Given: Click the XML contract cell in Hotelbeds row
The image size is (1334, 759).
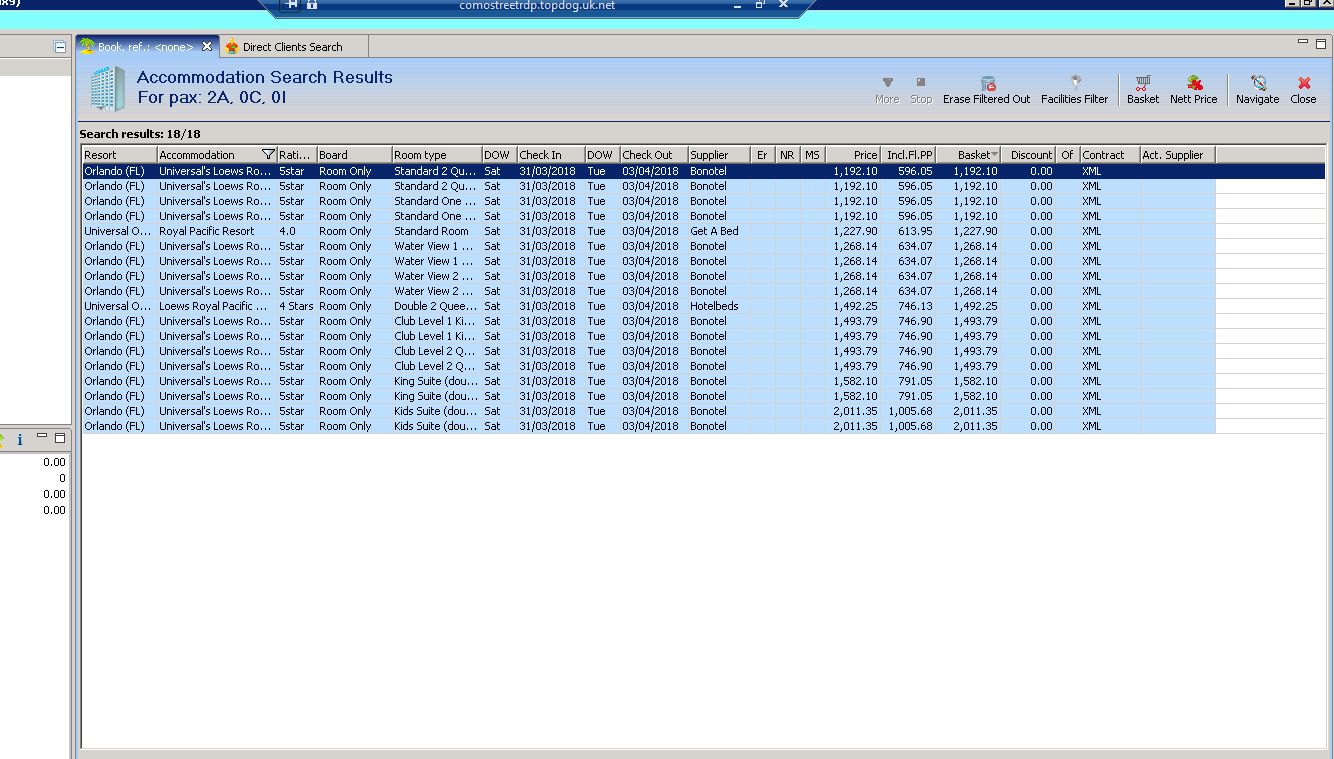Looking at the screenshot, I should pos(1110,306).
